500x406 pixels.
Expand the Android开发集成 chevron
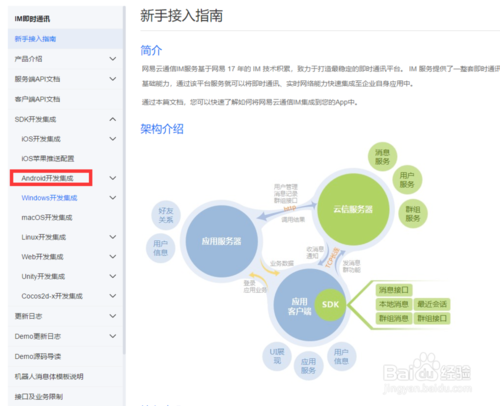113,178
